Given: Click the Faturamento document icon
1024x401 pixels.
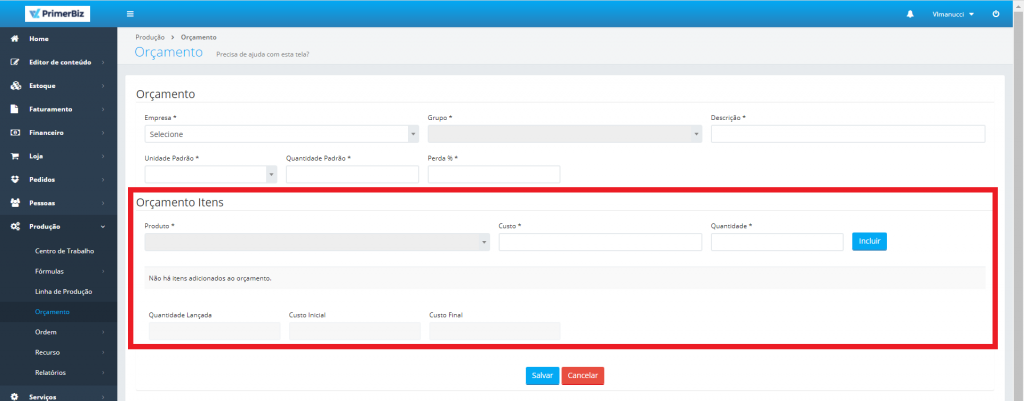Looking at the screenshot, I should [14, 109].
